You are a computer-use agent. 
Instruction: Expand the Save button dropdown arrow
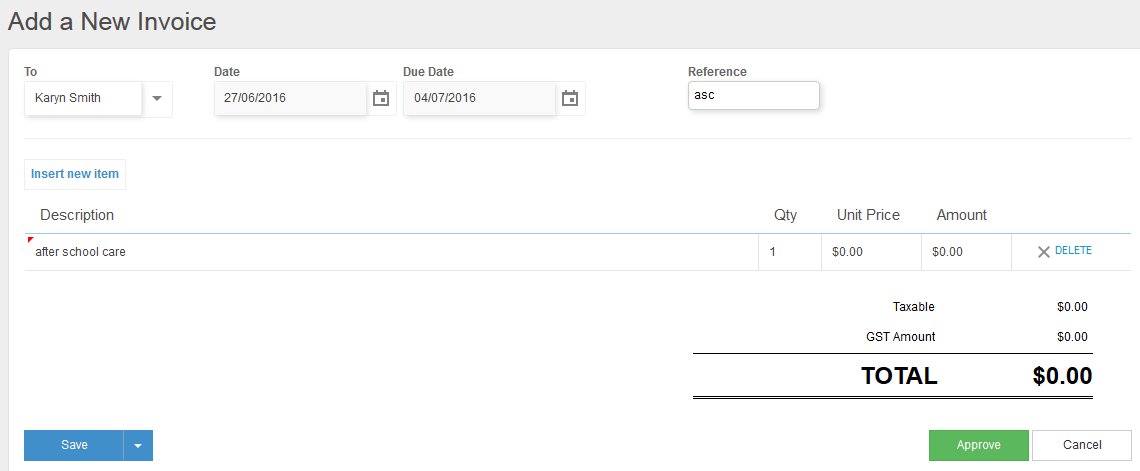[x=138, y=445]
